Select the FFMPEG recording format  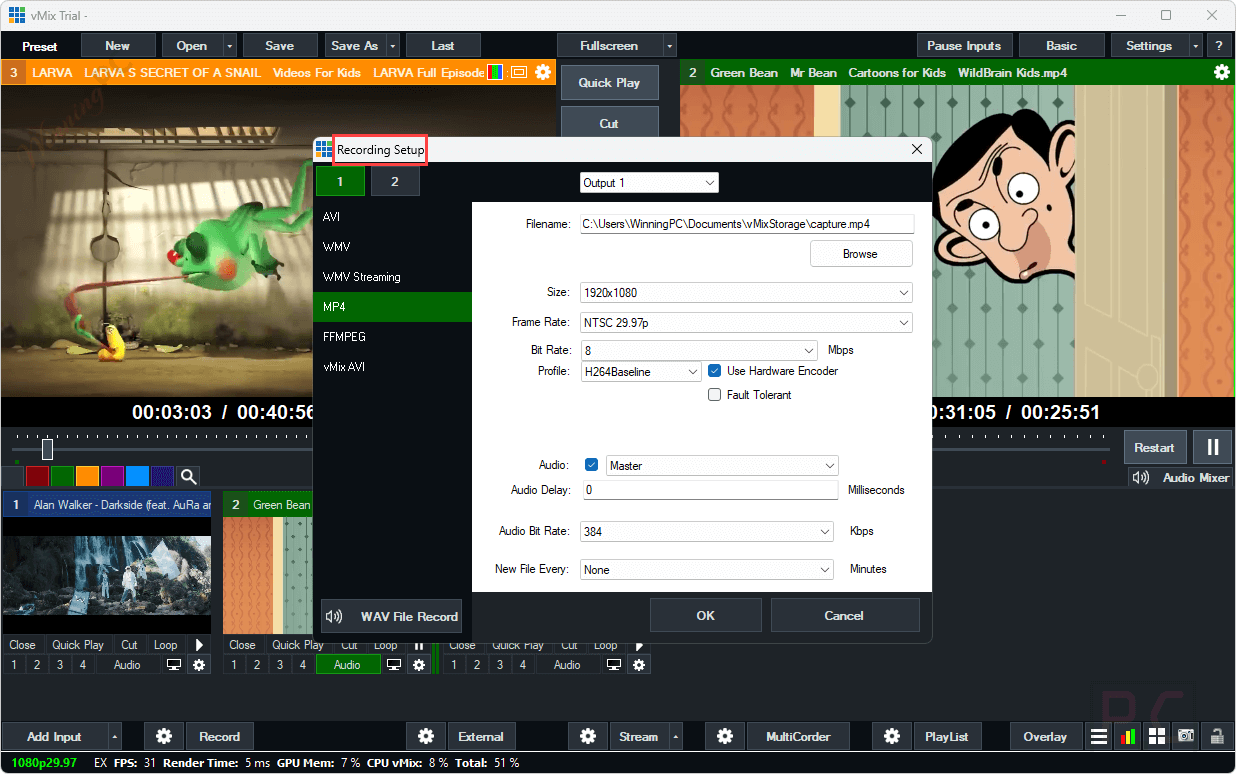click(x=392, y=337)
